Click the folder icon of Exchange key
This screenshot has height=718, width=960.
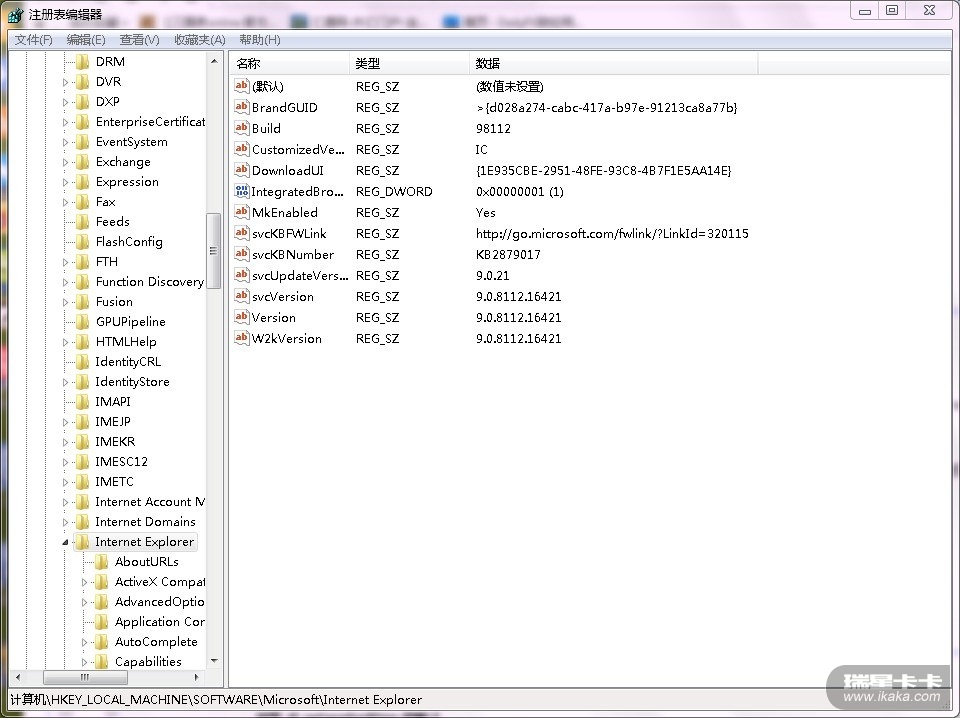click(x=82, y=162)
